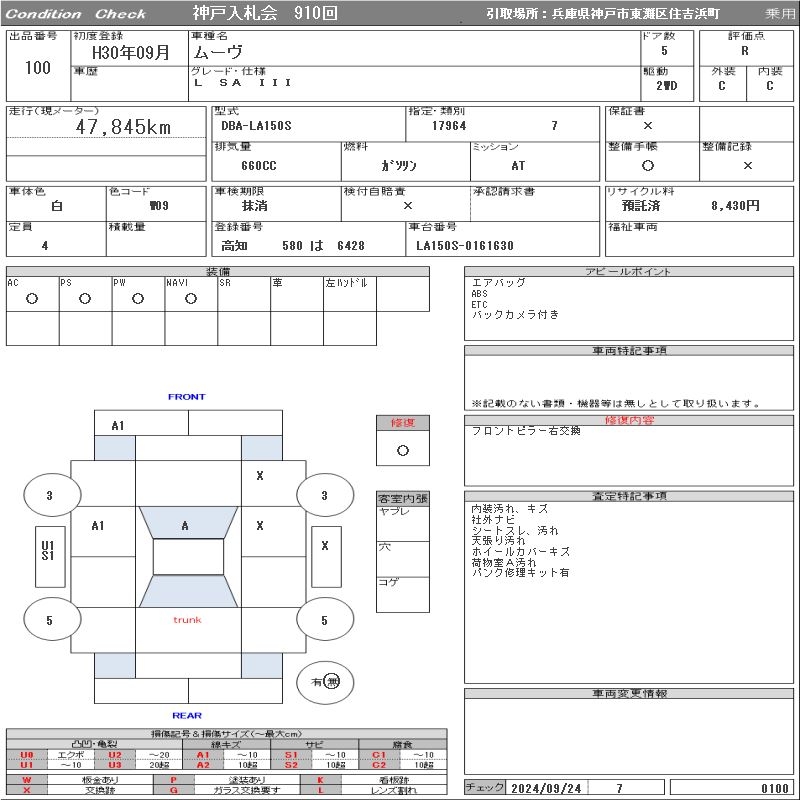Viewport: 800px width, 800px height.
Task: Click the trunk area of car diagram
Action: [x=187, y=621]
